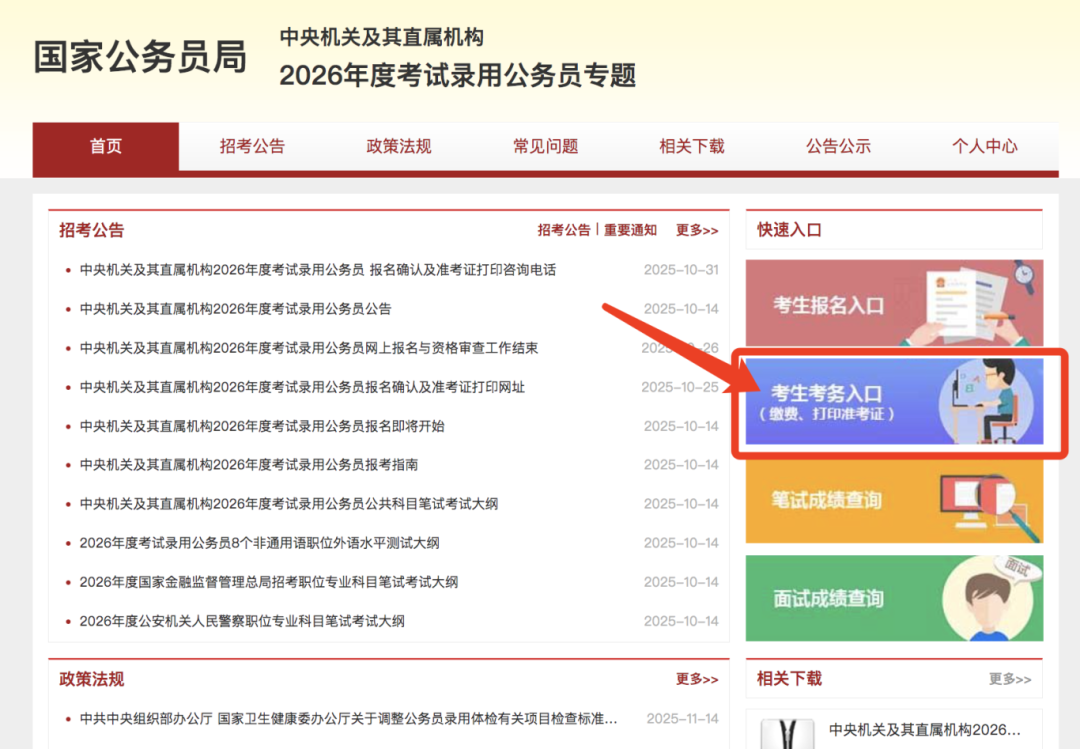Image resolution: width=1080 pixels, height=749 pixels.
Task: Open the 公安机关人民警察职位 exam outline link
Action: pyautogui.click(x=242, y=621)
